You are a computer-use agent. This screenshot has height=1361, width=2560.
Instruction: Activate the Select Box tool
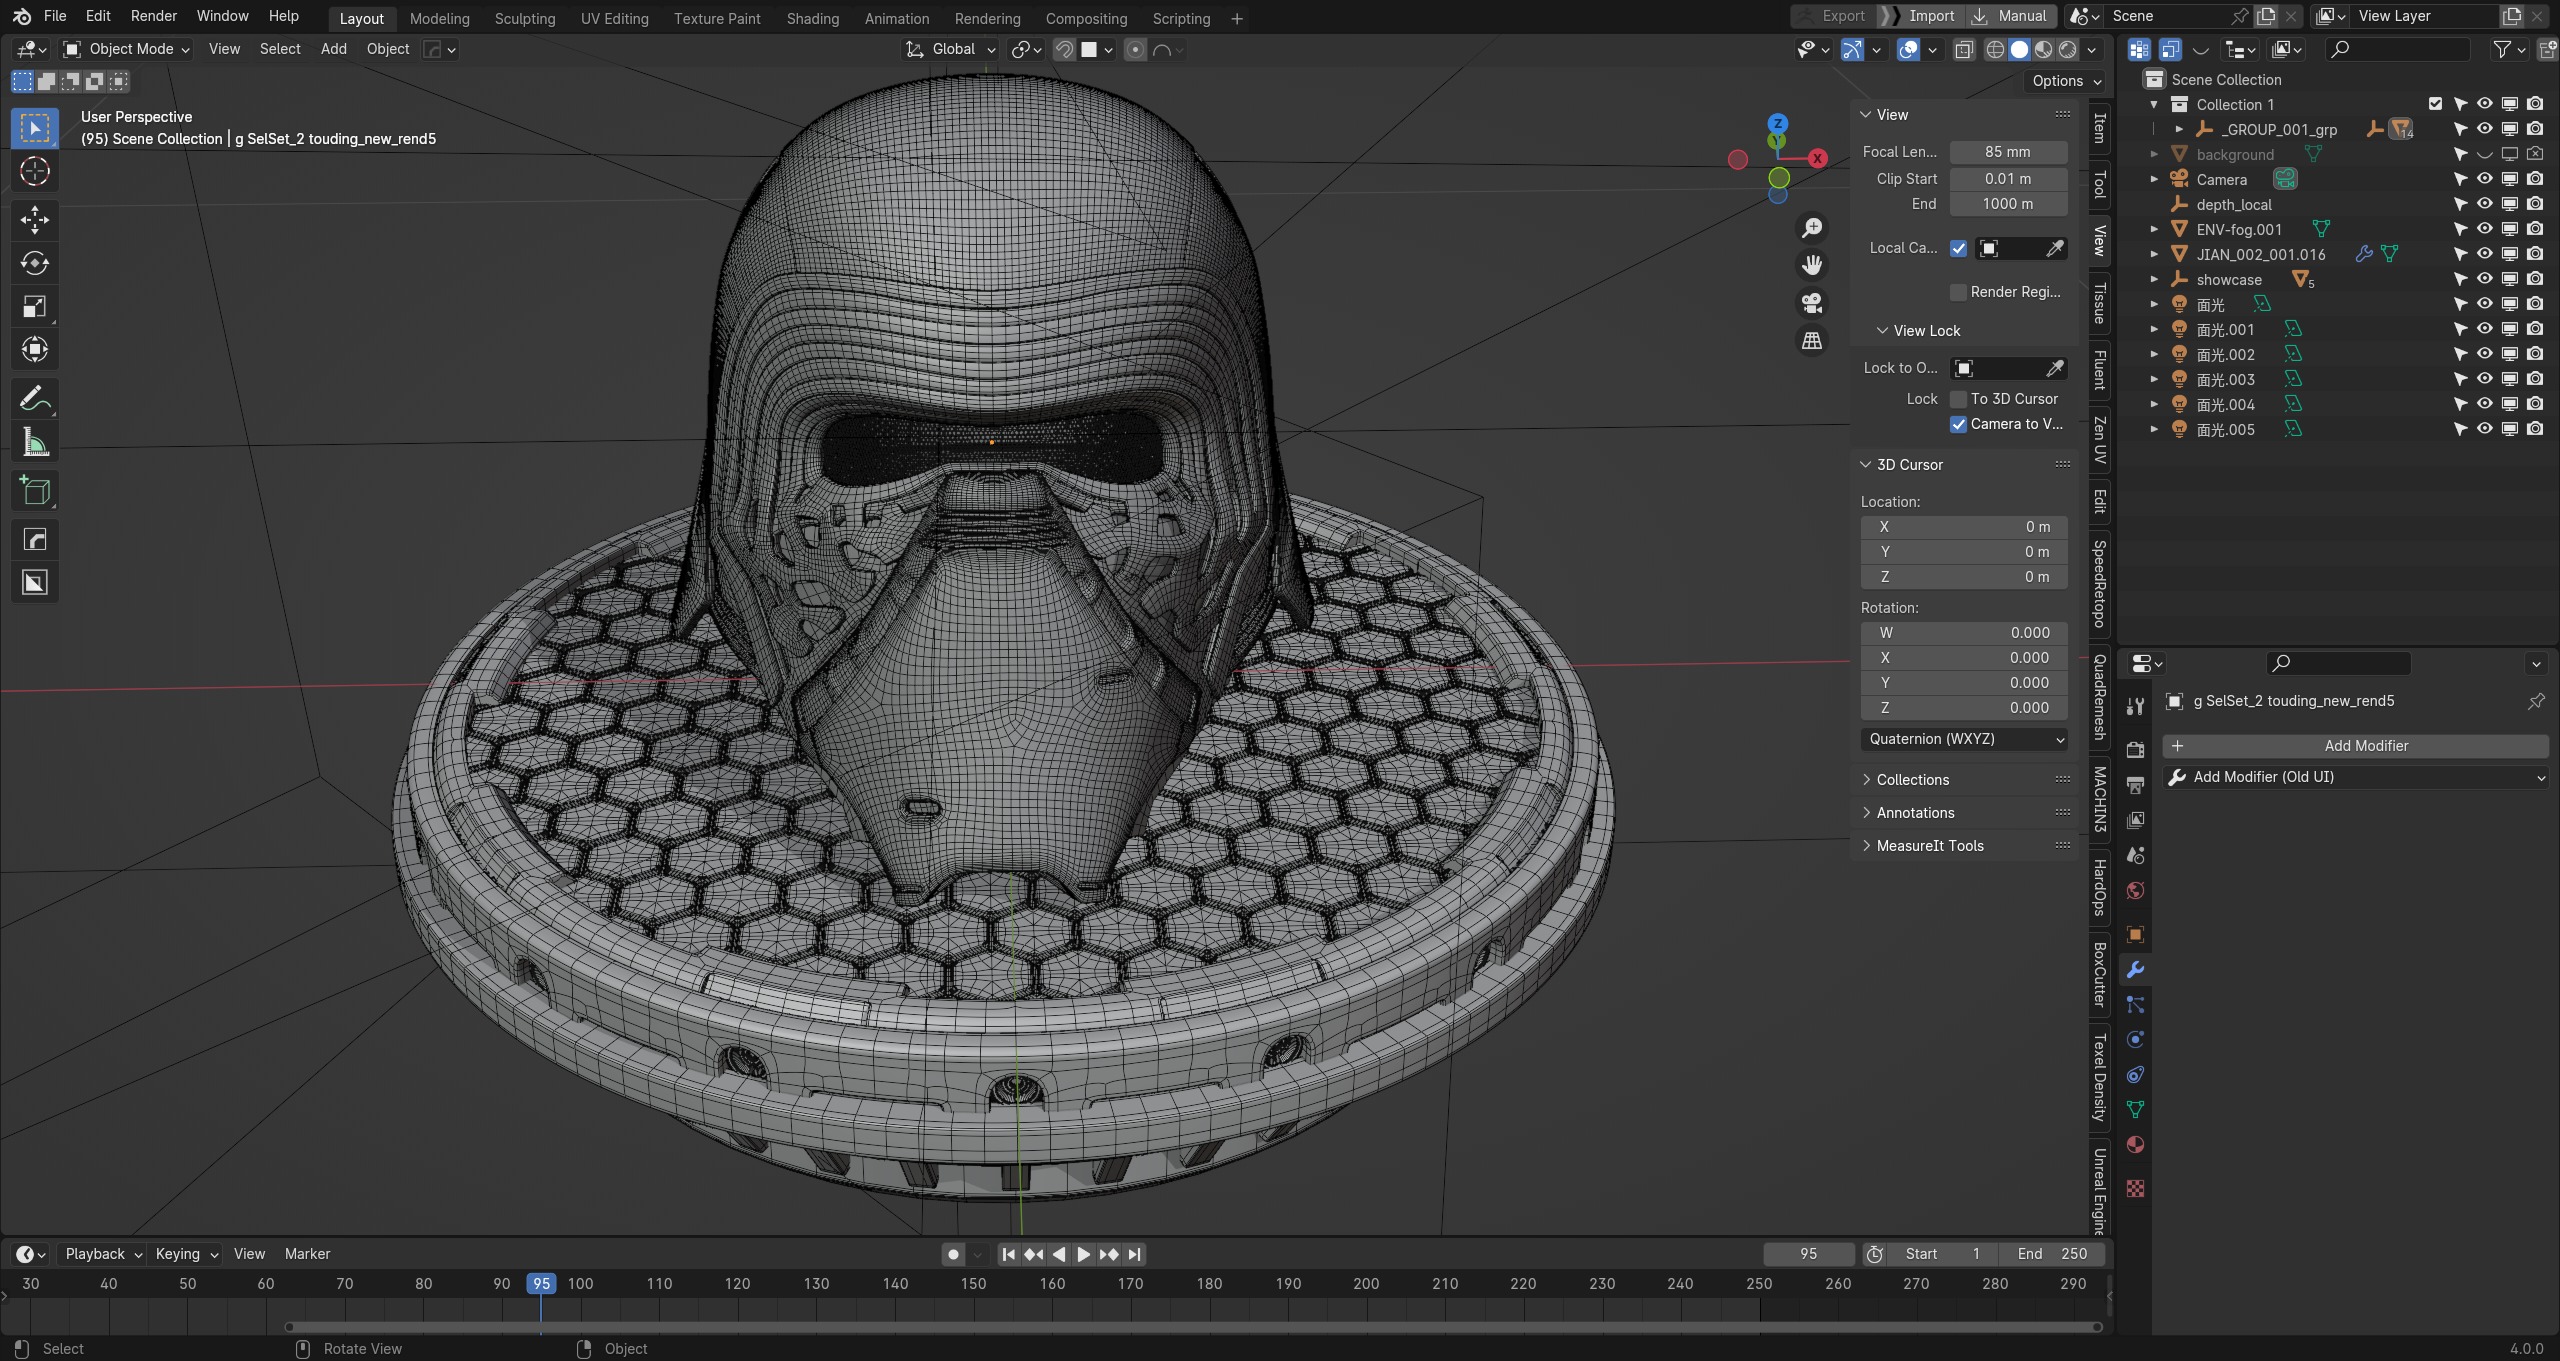click(x=35, y=128)
